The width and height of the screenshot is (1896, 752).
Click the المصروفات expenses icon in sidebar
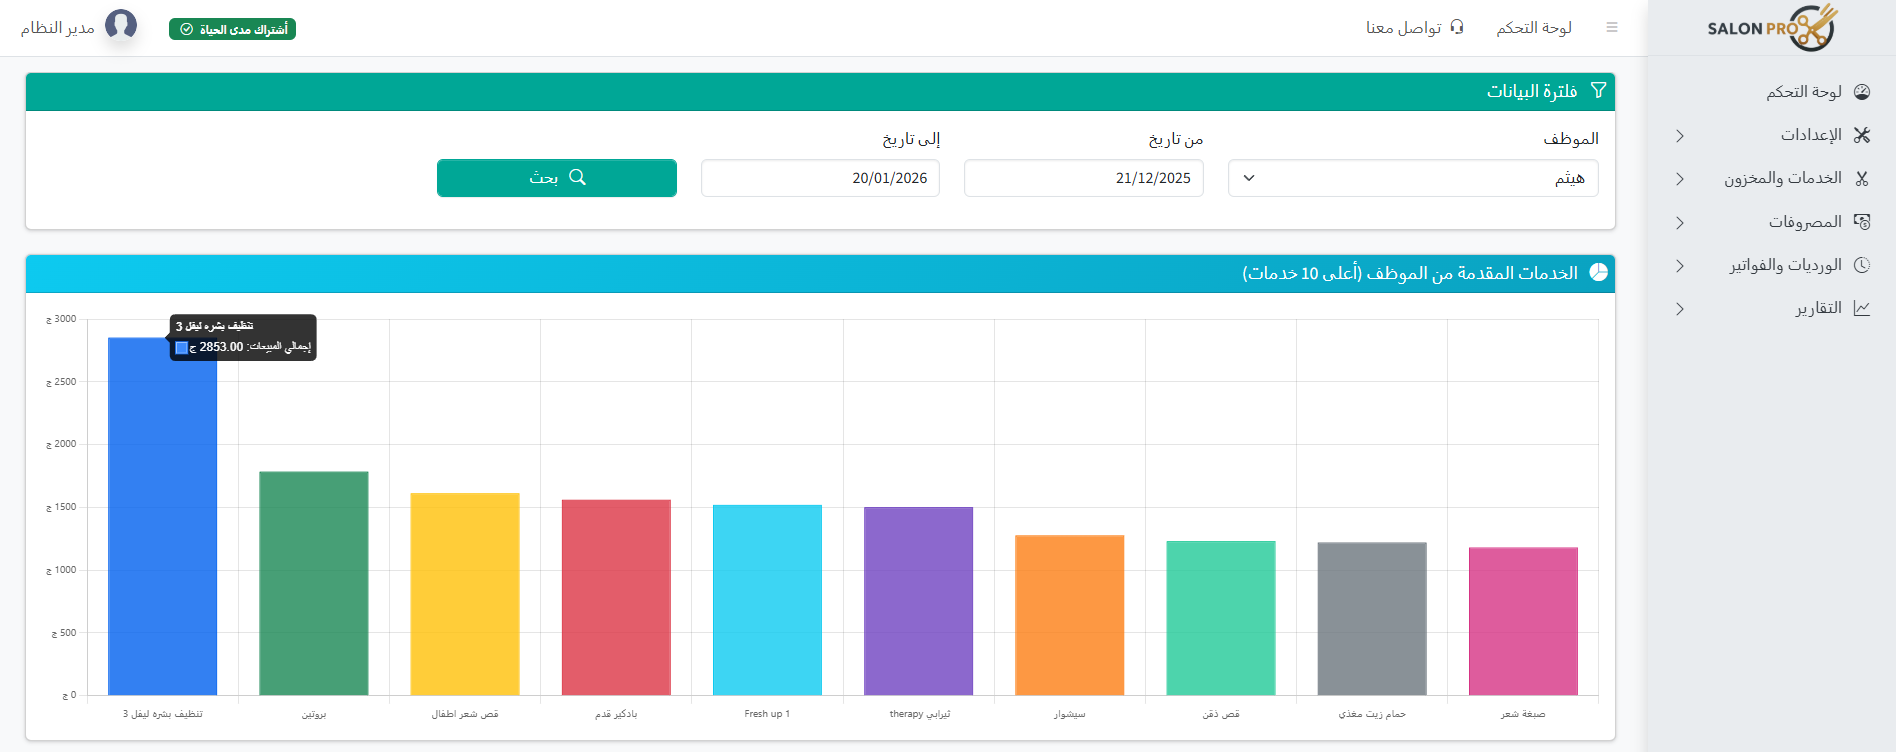tap(1861, 222)
